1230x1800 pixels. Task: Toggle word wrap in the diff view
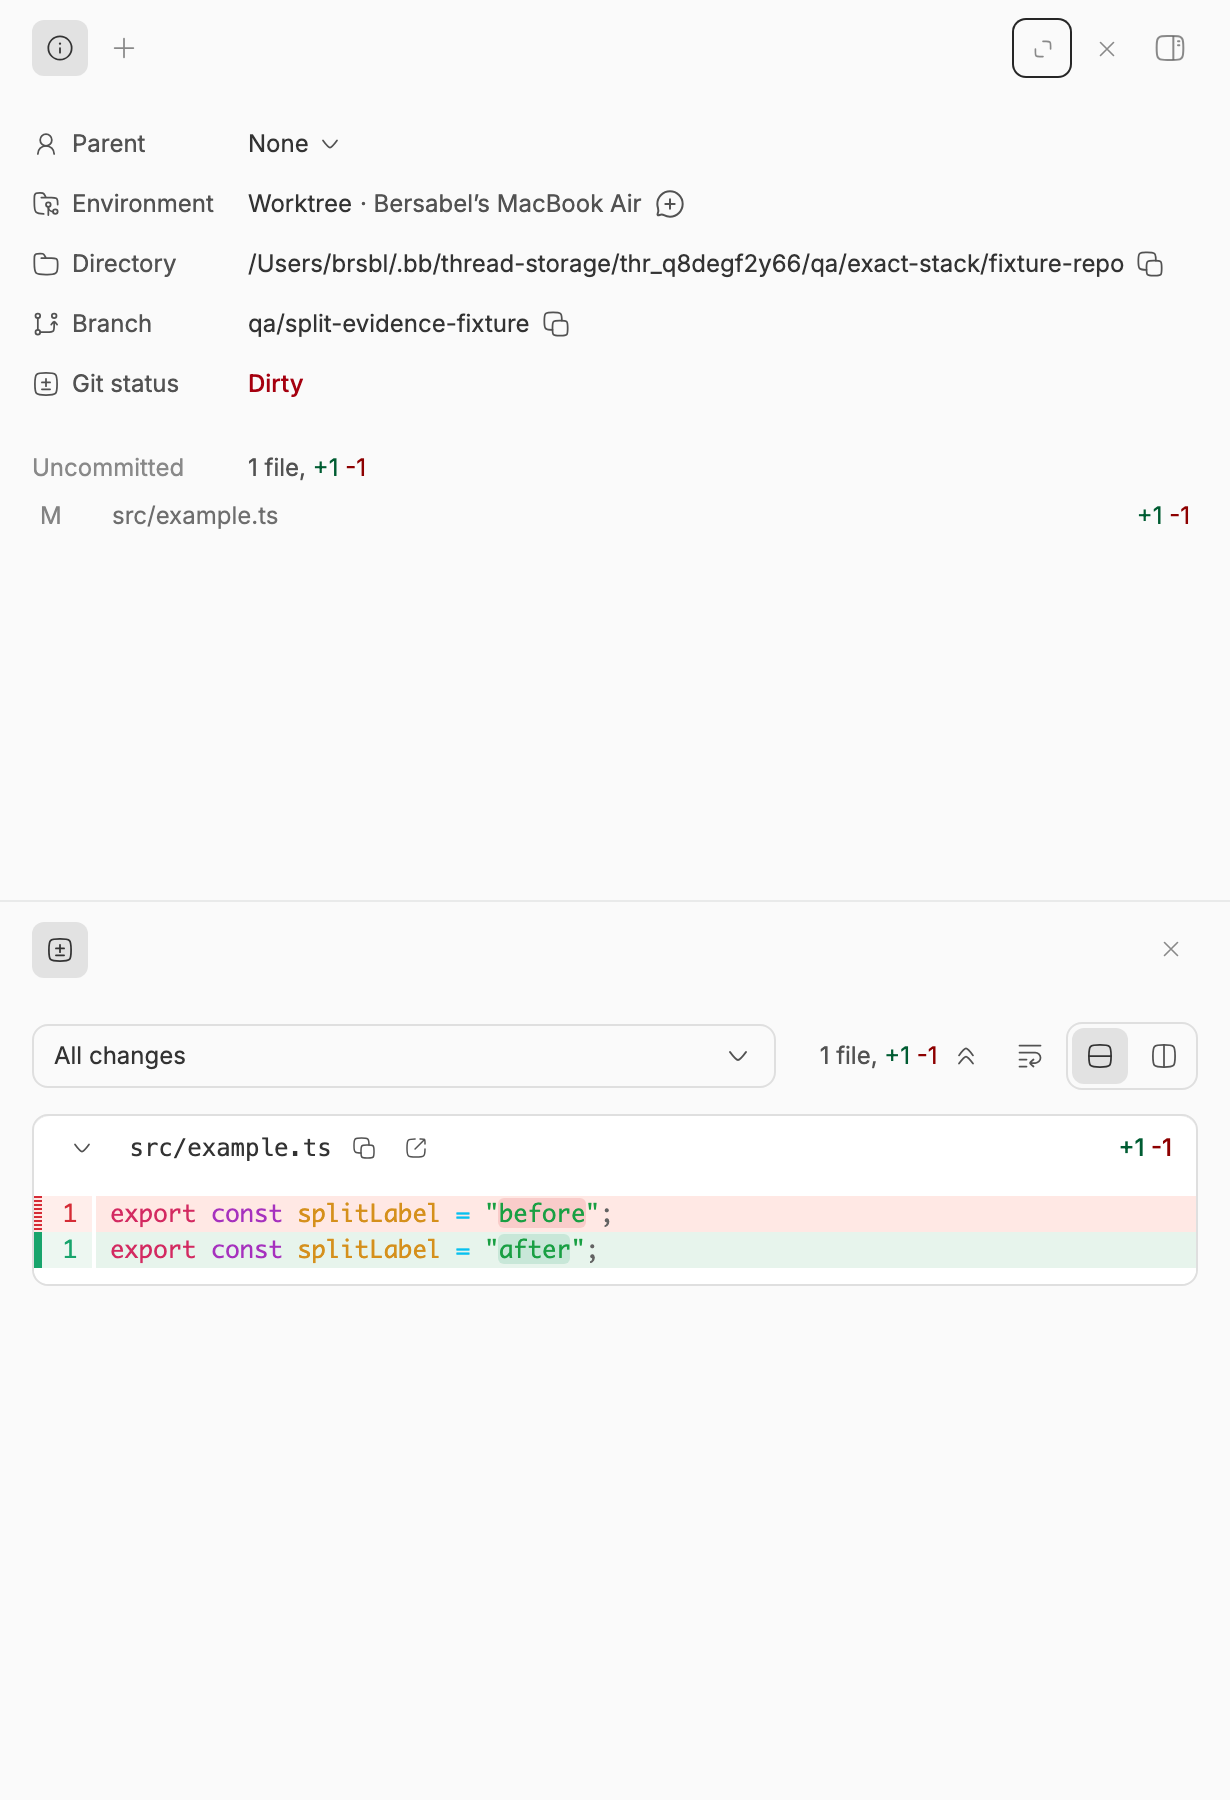point(1030,1056)
